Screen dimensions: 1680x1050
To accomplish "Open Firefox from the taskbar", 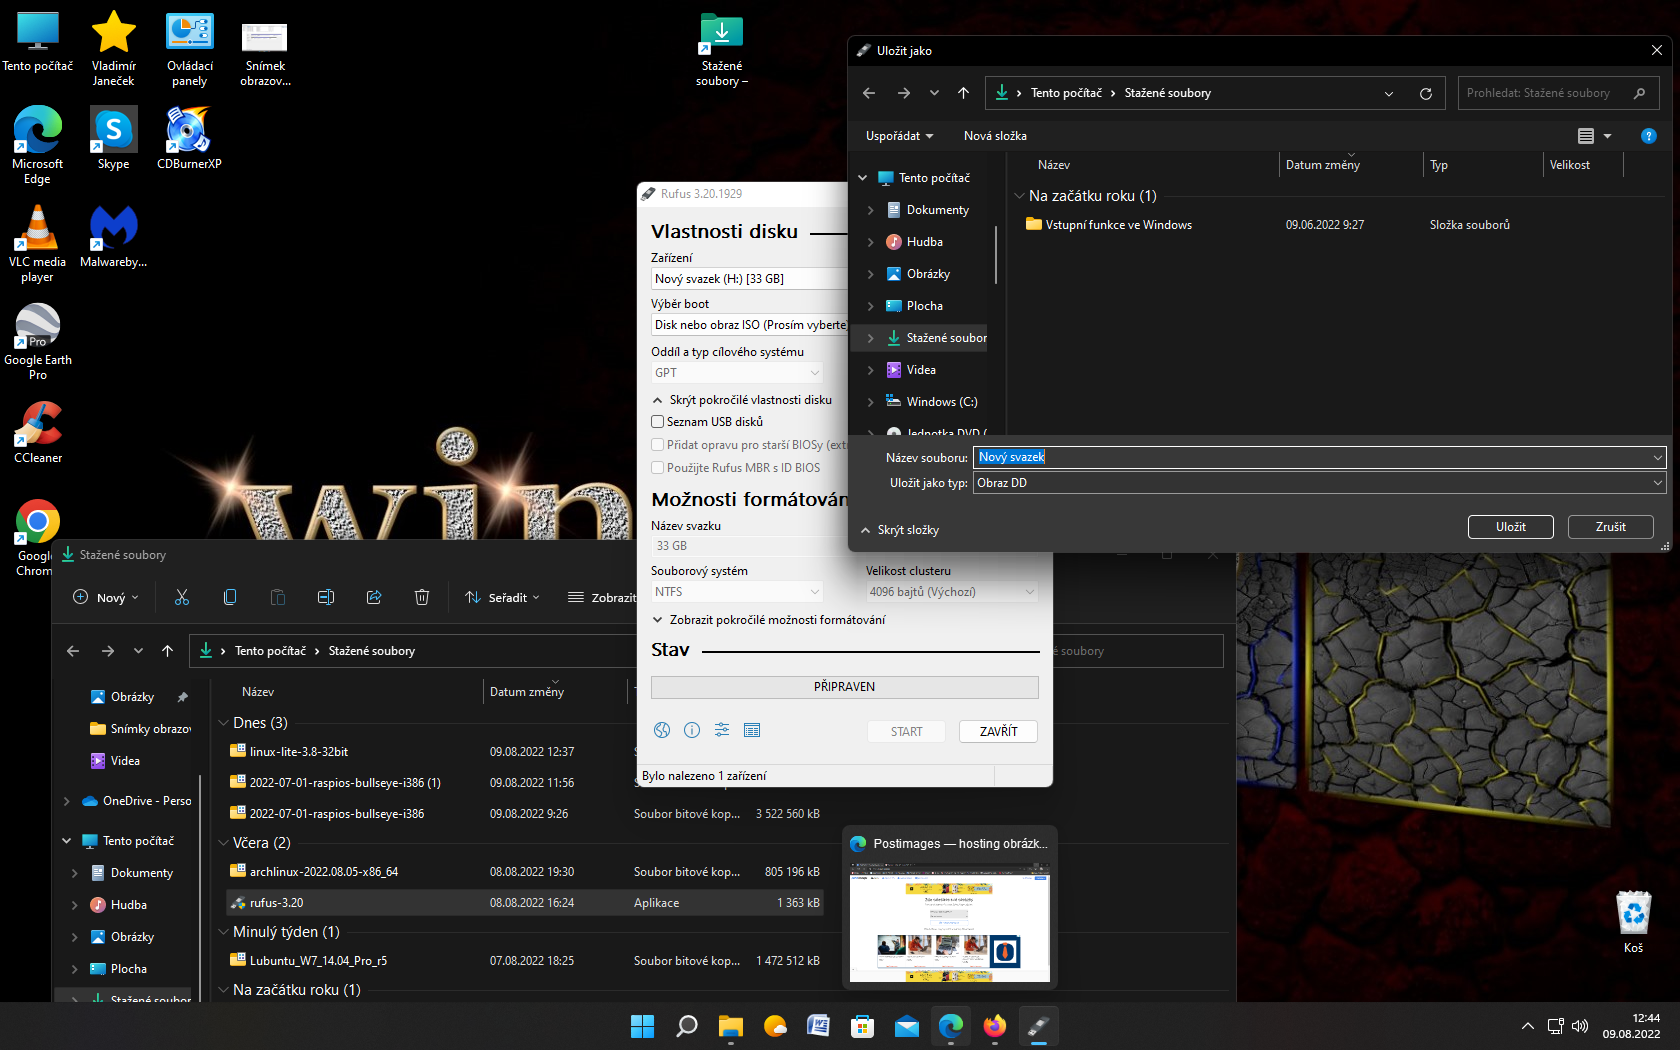I will 995,1026.
